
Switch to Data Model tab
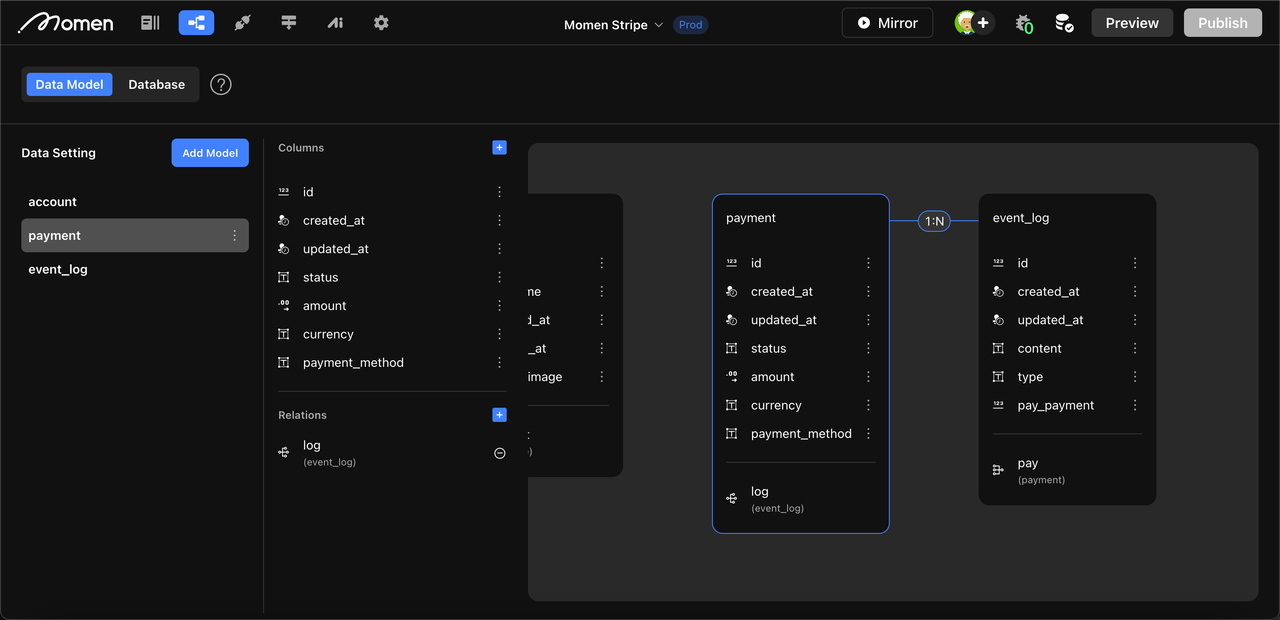point(69,85)
